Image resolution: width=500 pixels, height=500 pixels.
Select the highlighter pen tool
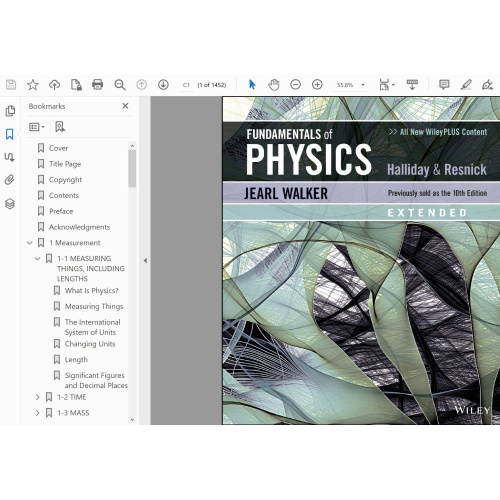[x=466, y=85]
